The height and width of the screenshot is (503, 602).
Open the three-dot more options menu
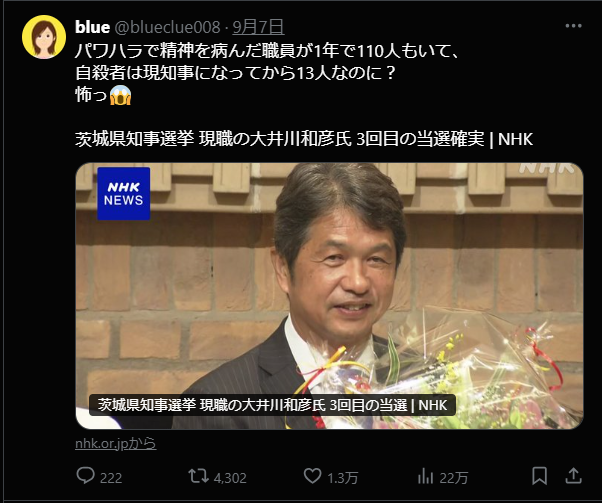click(x=573, y=27)
